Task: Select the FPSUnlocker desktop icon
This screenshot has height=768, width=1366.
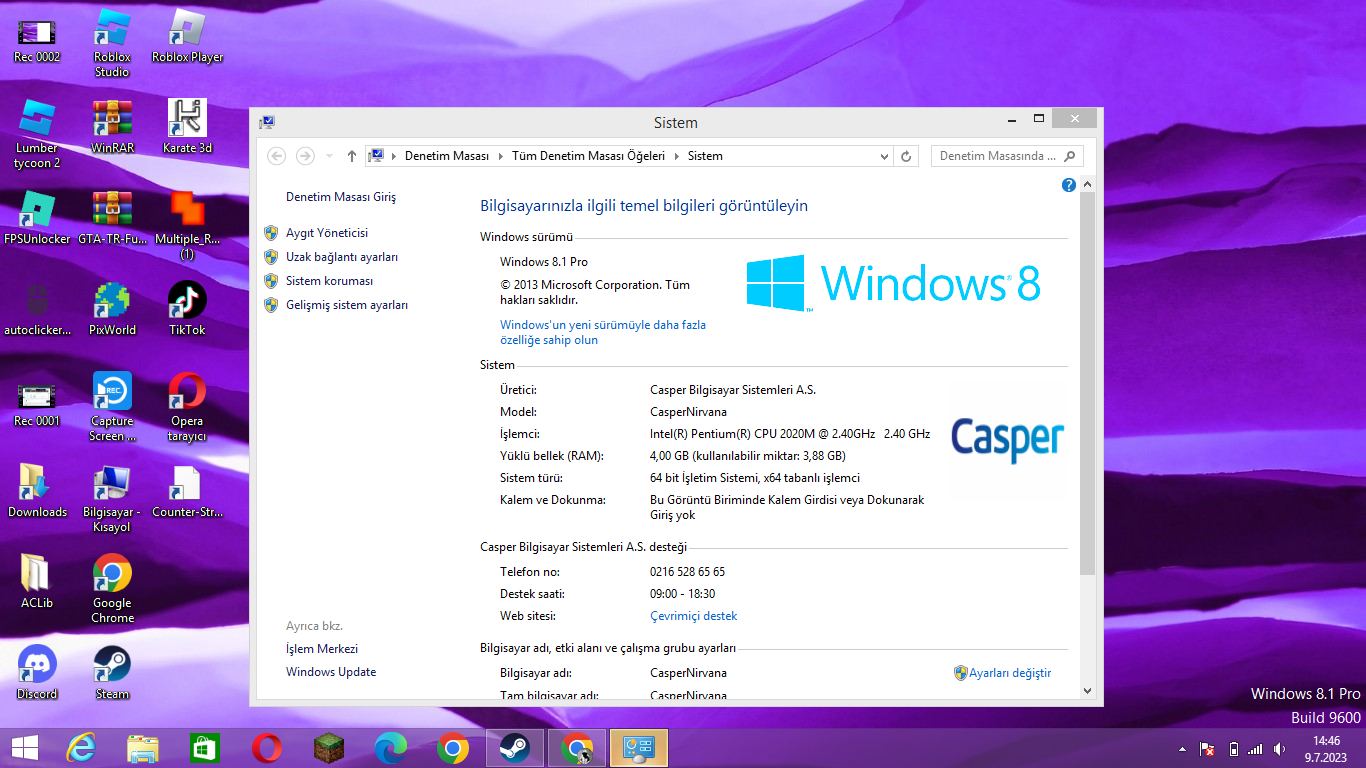Action: 37,218
